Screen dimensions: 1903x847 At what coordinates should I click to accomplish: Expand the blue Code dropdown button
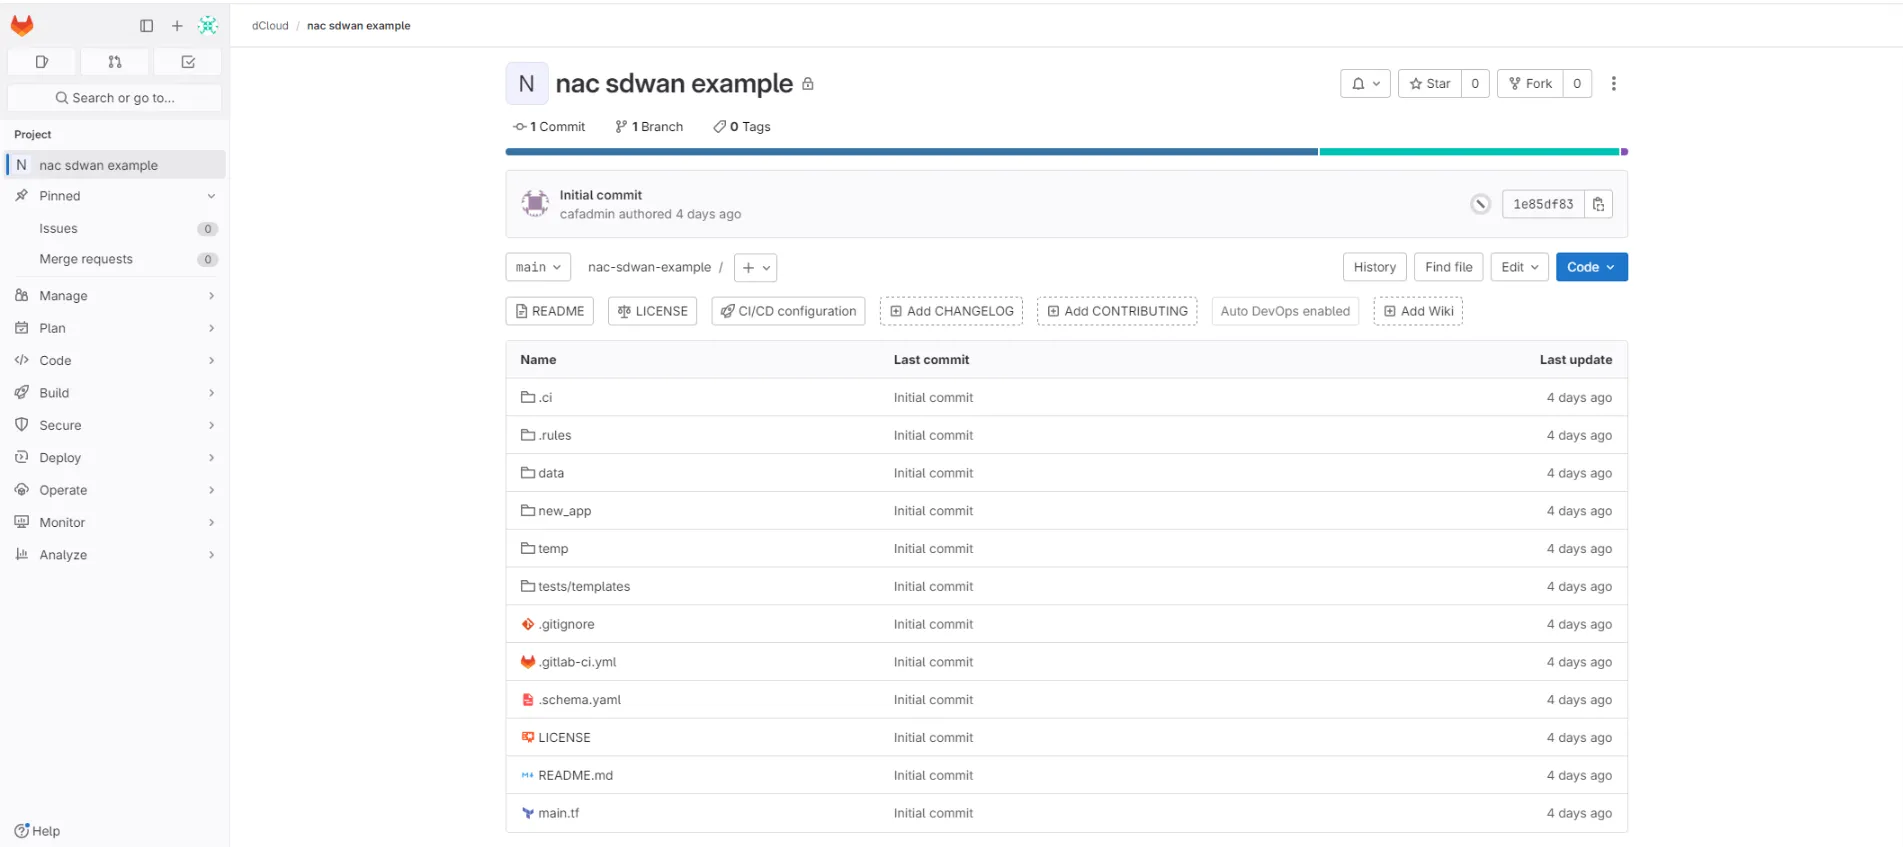1591,267
